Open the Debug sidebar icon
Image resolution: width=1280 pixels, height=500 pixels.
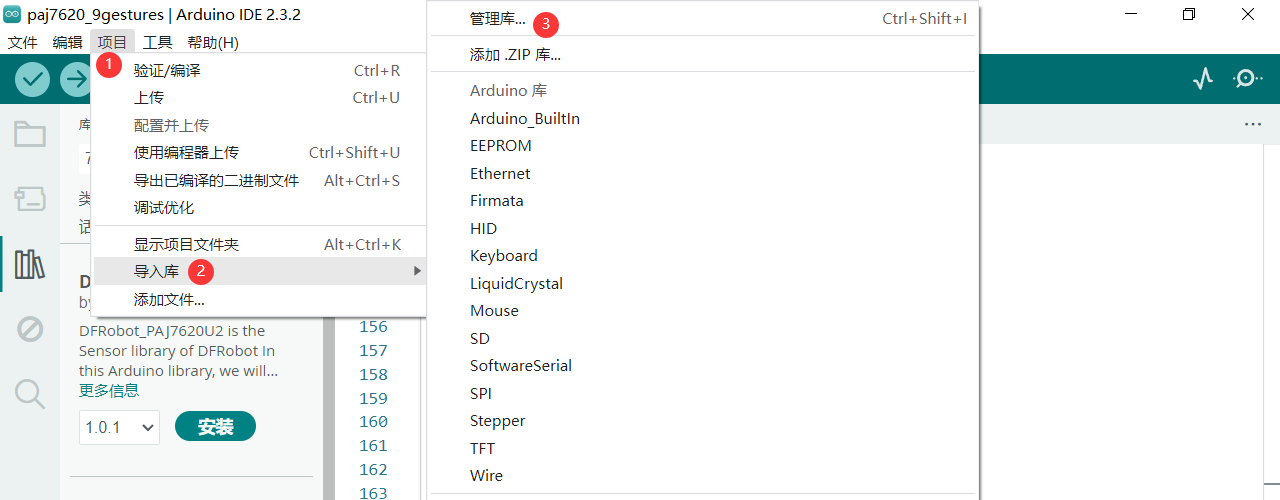(30, 329)
